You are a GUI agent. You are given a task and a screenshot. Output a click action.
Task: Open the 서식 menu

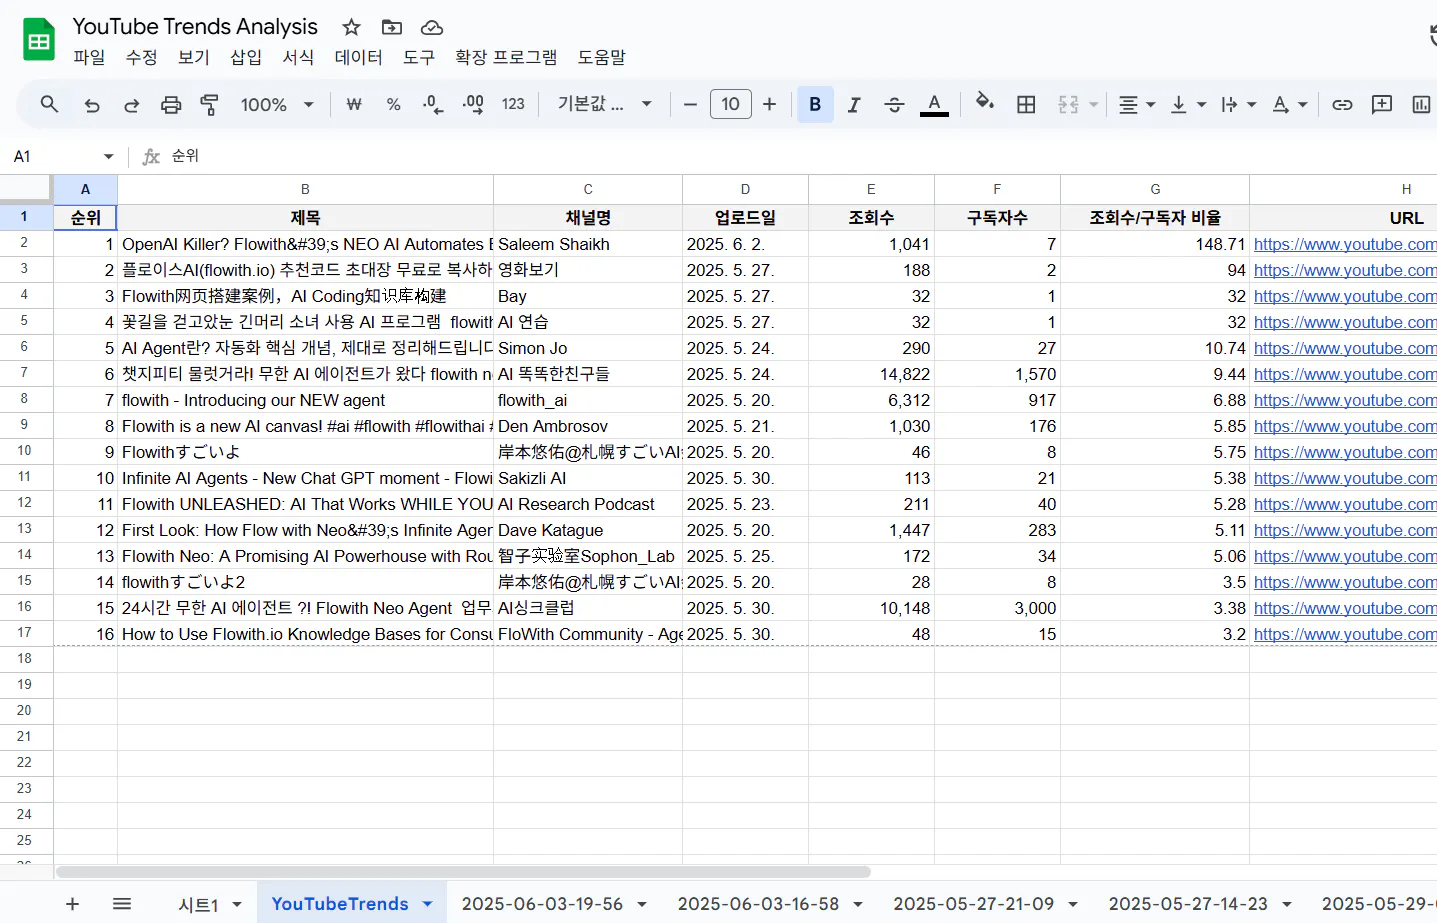298,57
